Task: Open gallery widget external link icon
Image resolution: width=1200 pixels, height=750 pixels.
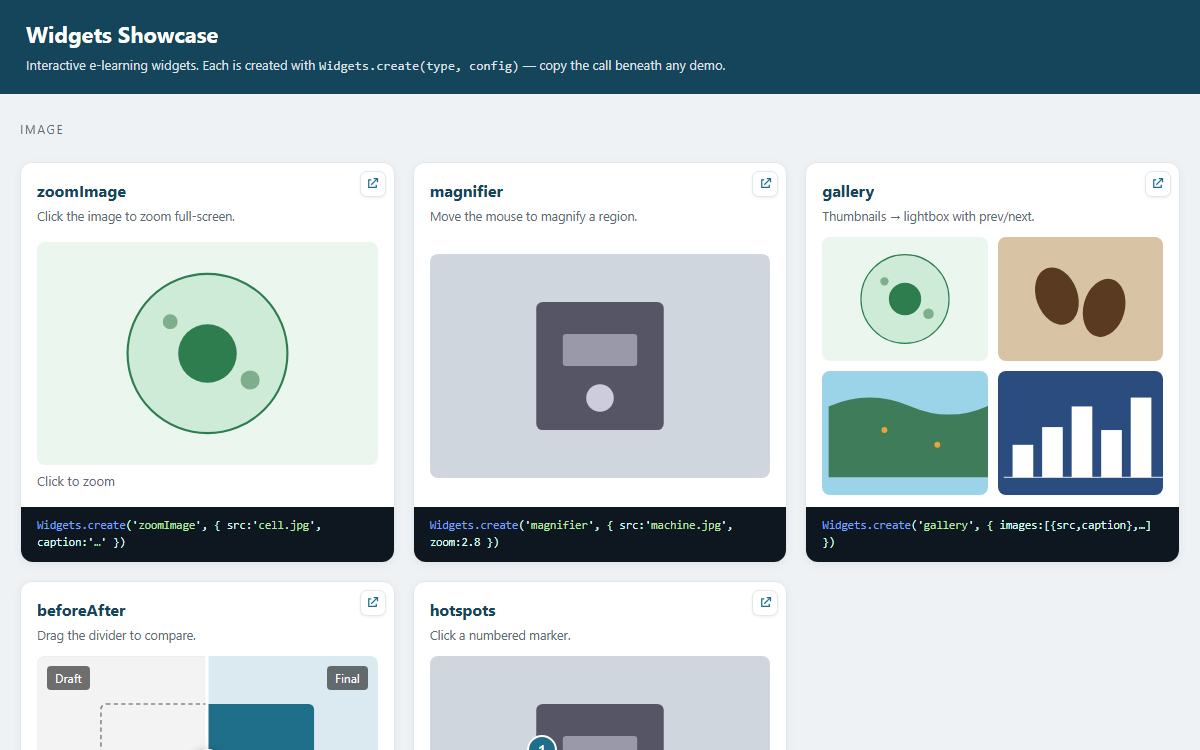Action: click(x=1158, y=184)
